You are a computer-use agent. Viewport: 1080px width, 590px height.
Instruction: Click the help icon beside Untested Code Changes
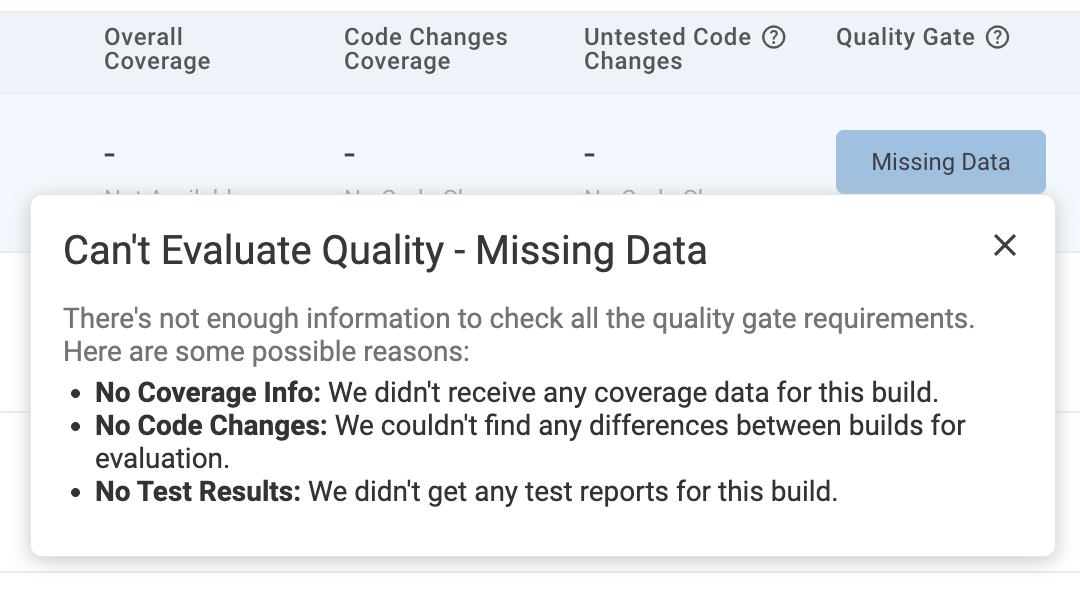pyautogui.click(x=773, y=38)
